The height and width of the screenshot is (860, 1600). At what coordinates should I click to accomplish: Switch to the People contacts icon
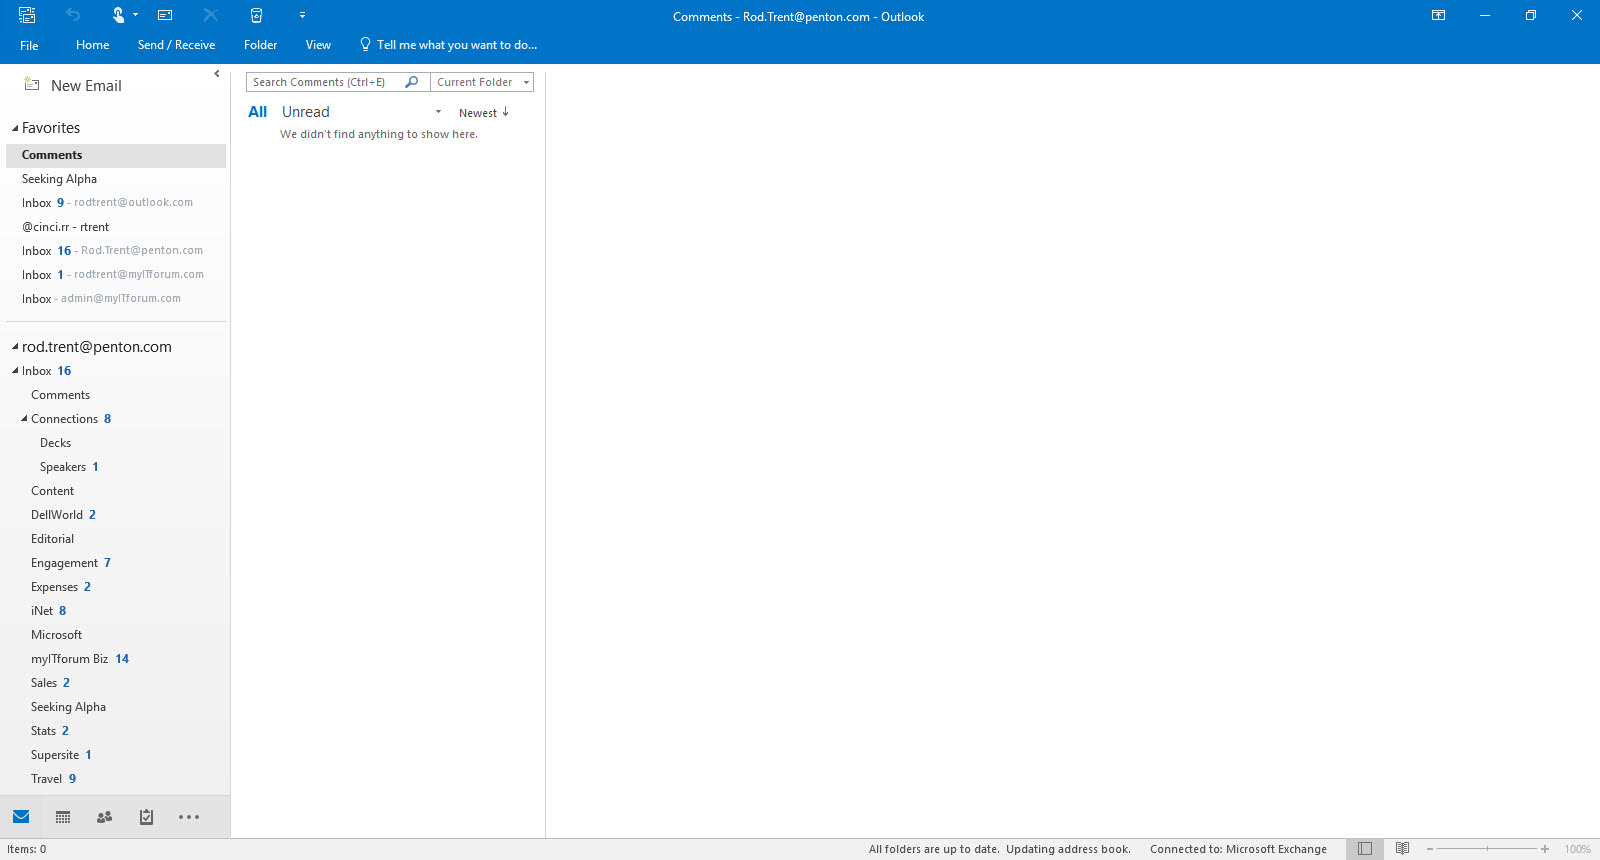click(104, 817)
